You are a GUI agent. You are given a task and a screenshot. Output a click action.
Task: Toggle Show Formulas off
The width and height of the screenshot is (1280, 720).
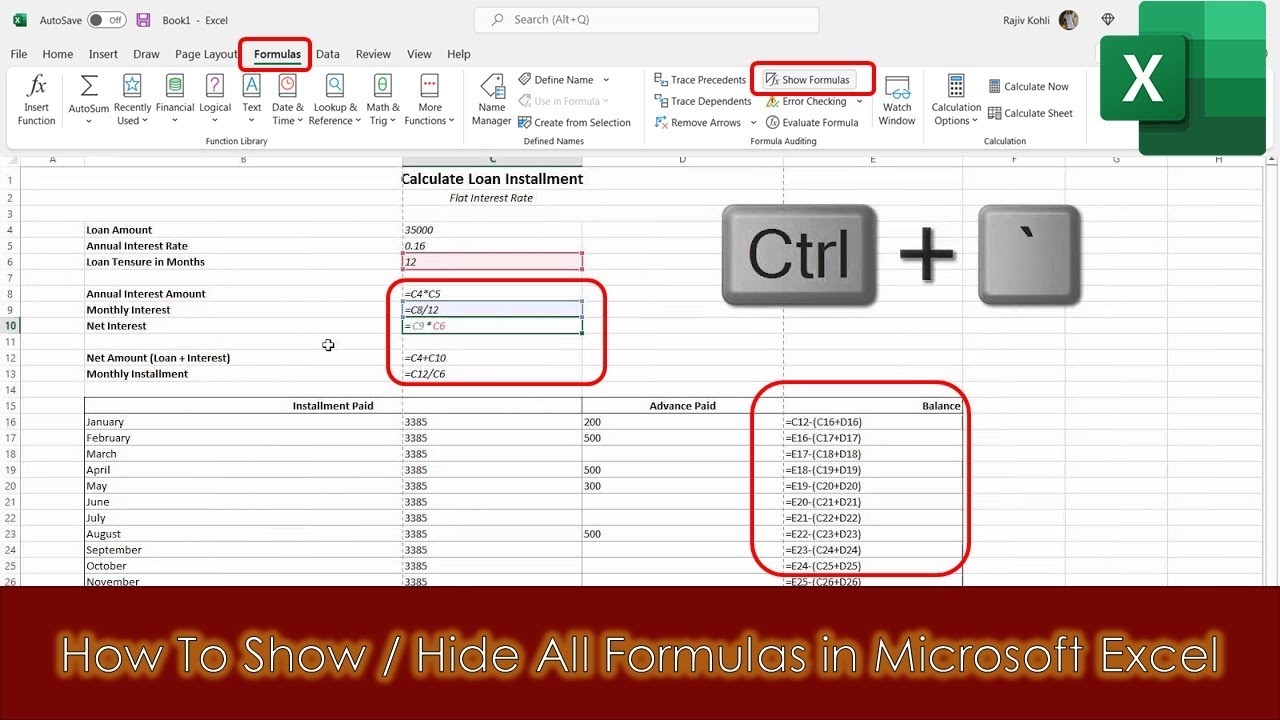810,78
